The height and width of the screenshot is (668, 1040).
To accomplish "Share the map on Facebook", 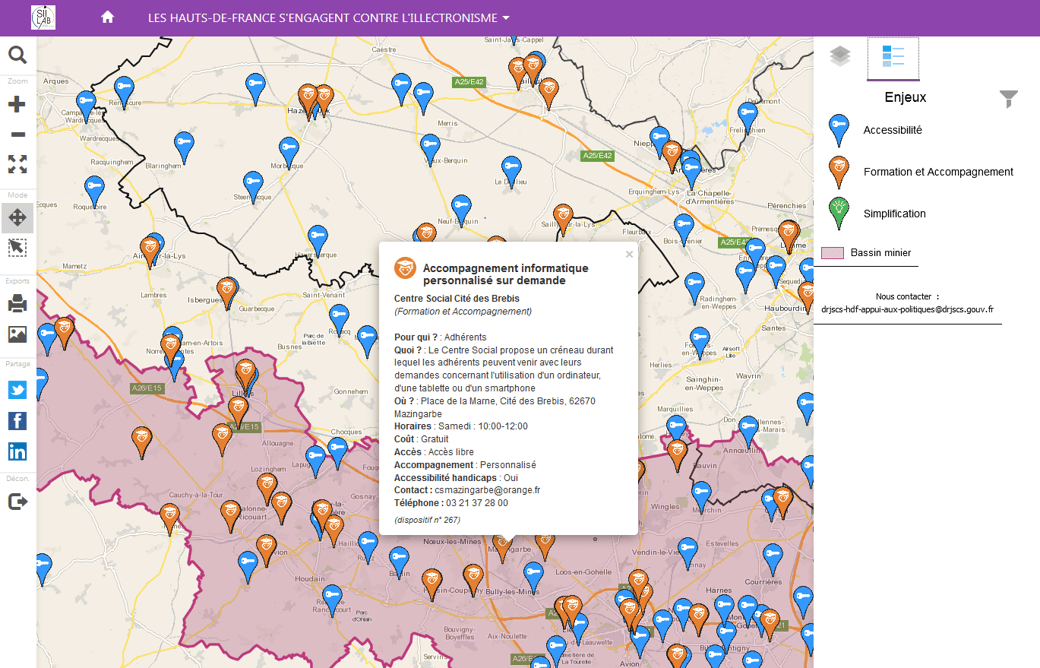I will coord(17,421).
